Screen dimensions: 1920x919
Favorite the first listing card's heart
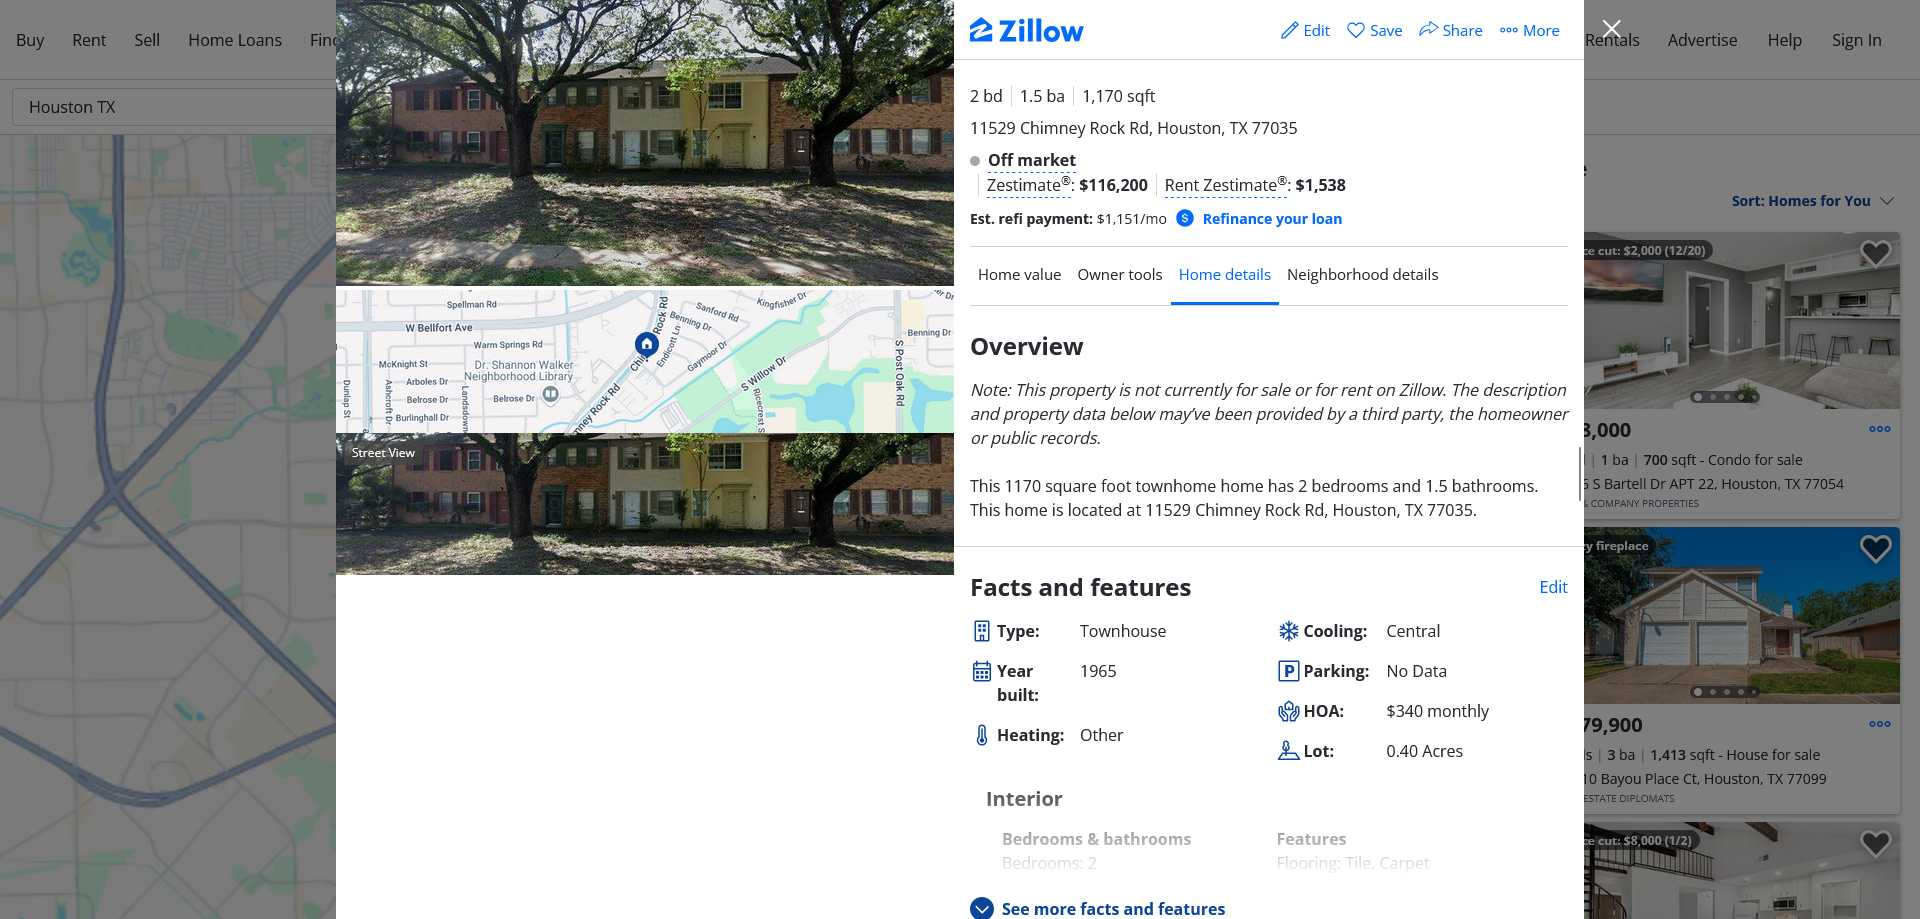[1876, 254]
